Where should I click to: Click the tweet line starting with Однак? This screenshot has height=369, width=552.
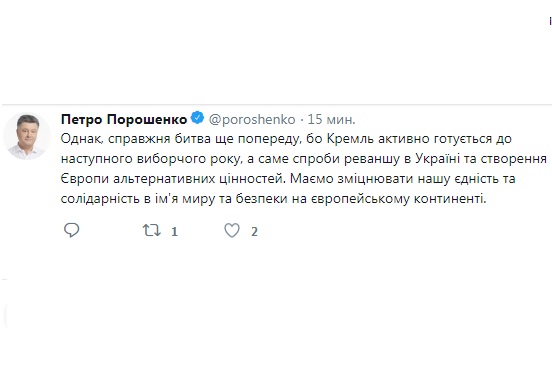286,139
